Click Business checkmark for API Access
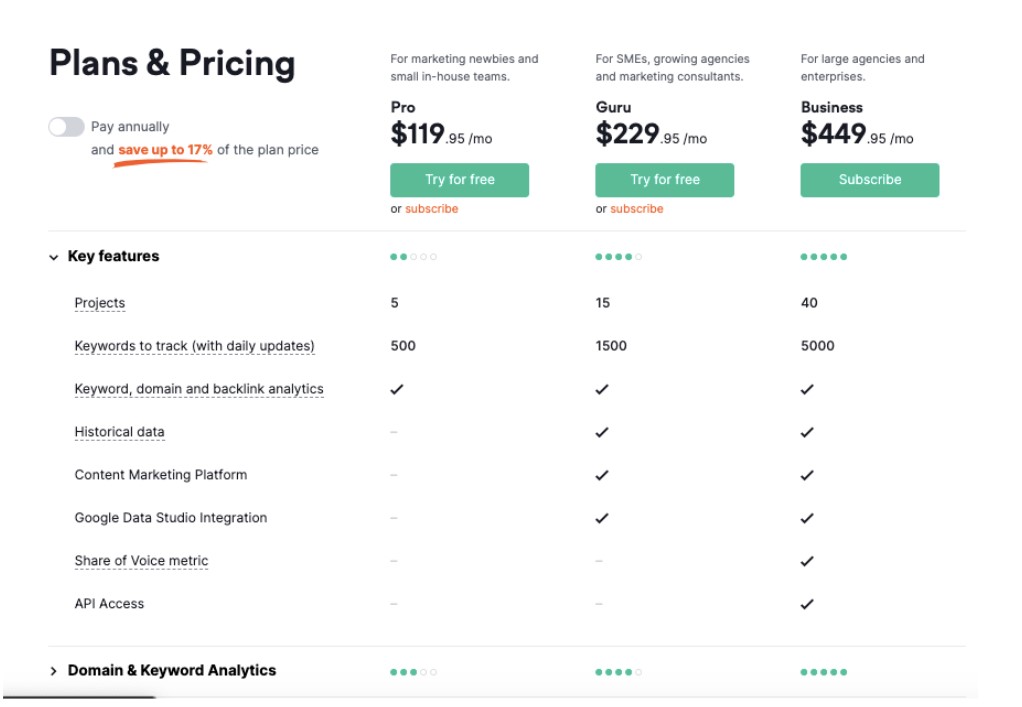The width and height of the screenshot is (1022, 707). [x=807, y=604]
